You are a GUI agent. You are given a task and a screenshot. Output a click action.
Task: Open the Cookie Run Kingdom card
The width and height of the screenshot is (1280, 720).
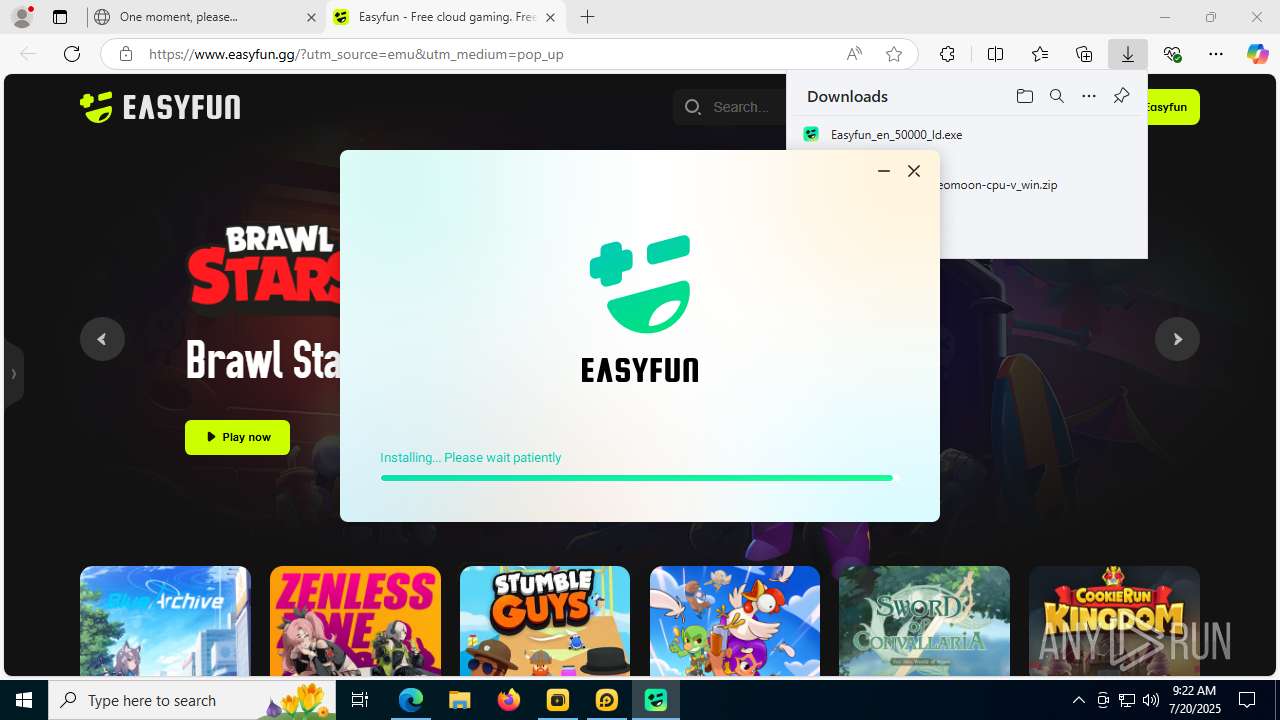click(1114, 621)
